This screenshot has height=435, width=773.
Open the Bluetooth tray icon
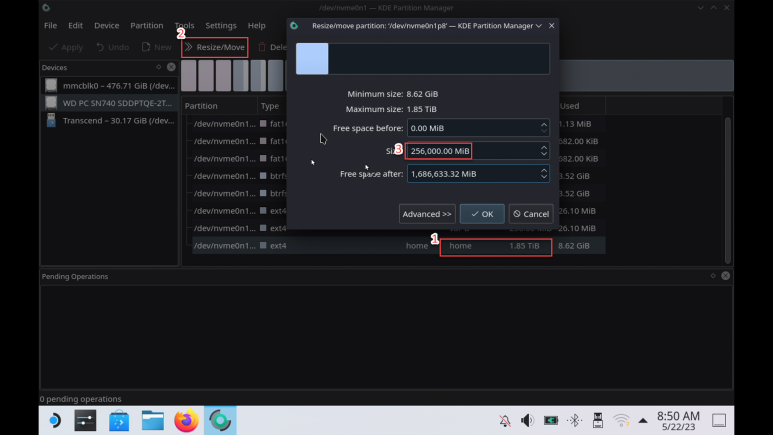pos(574,421)
